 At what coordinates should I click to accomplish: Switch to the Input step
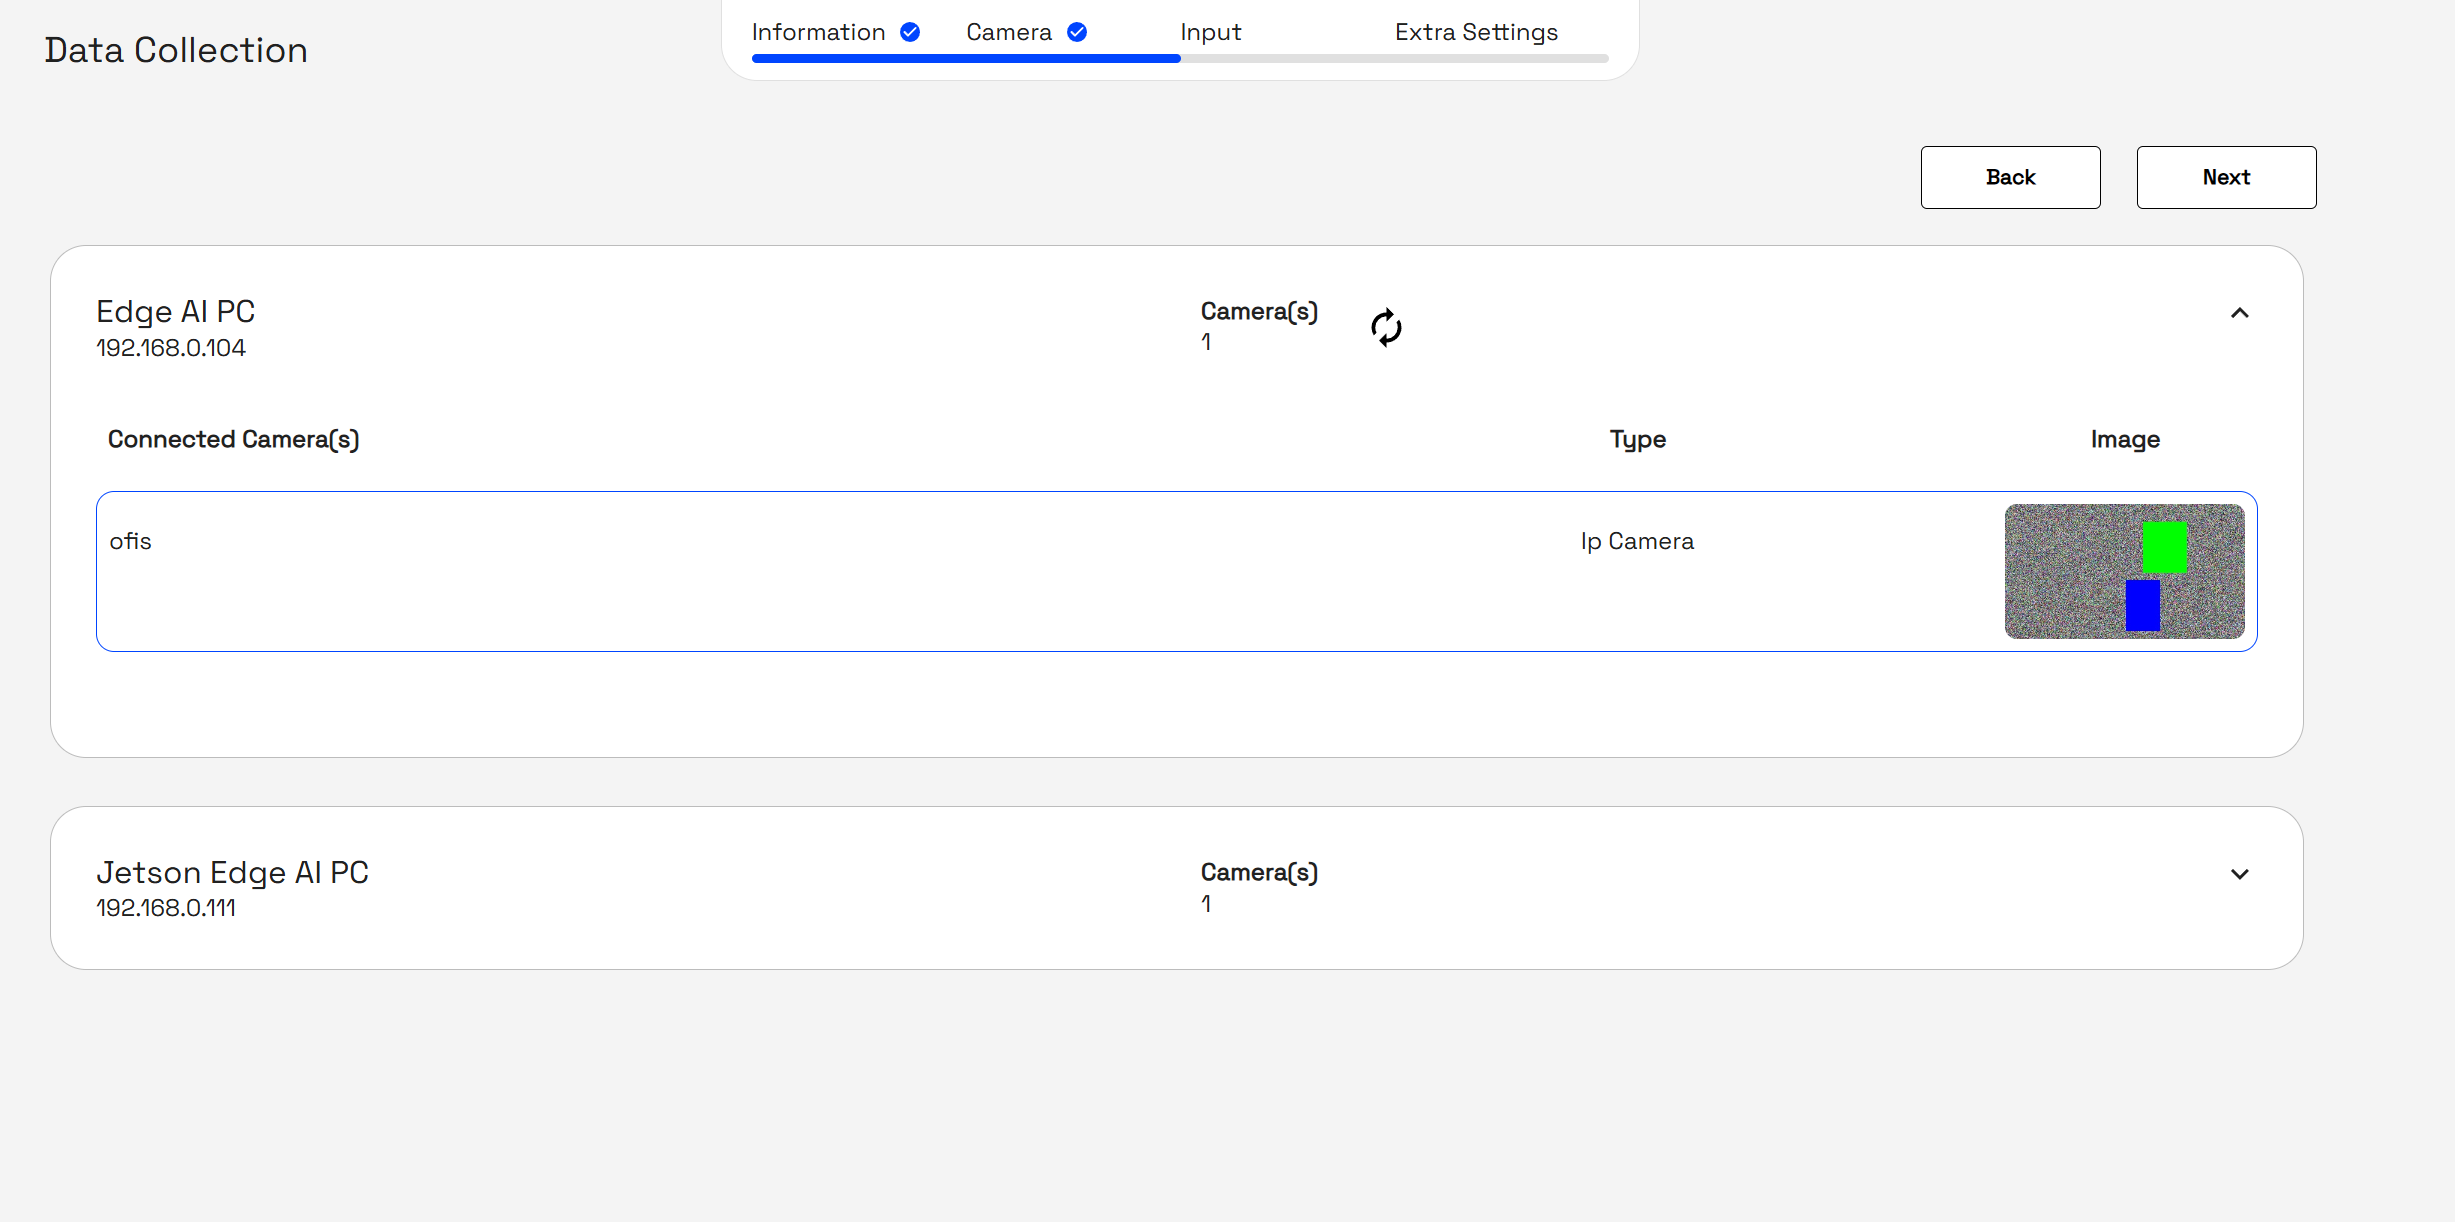(1210, 32)
